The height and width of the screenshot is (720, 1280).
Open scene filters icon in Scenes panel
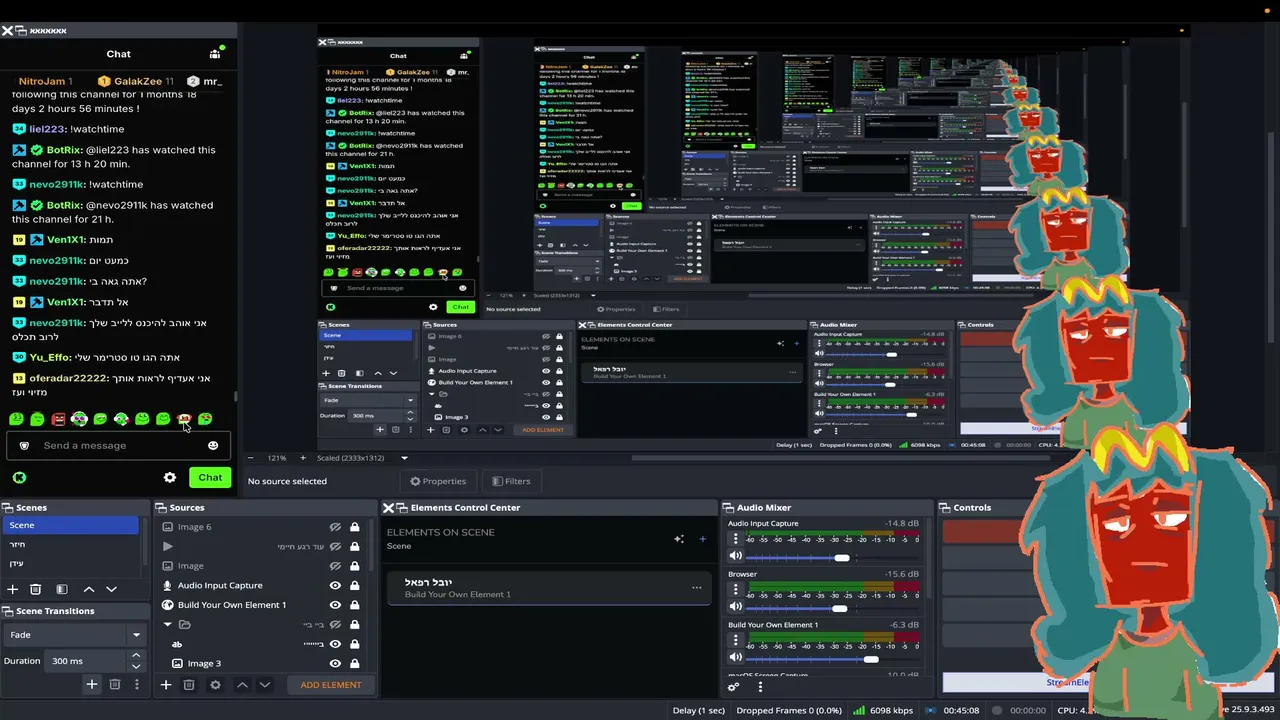tap(62, 589)
